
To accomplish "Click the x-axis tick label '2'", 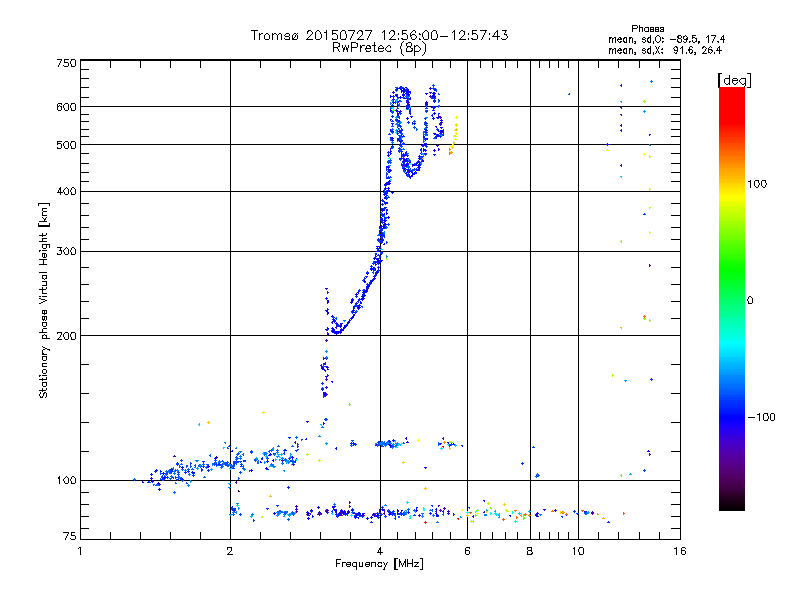I will pyautogui.click(x=230, y=551).
